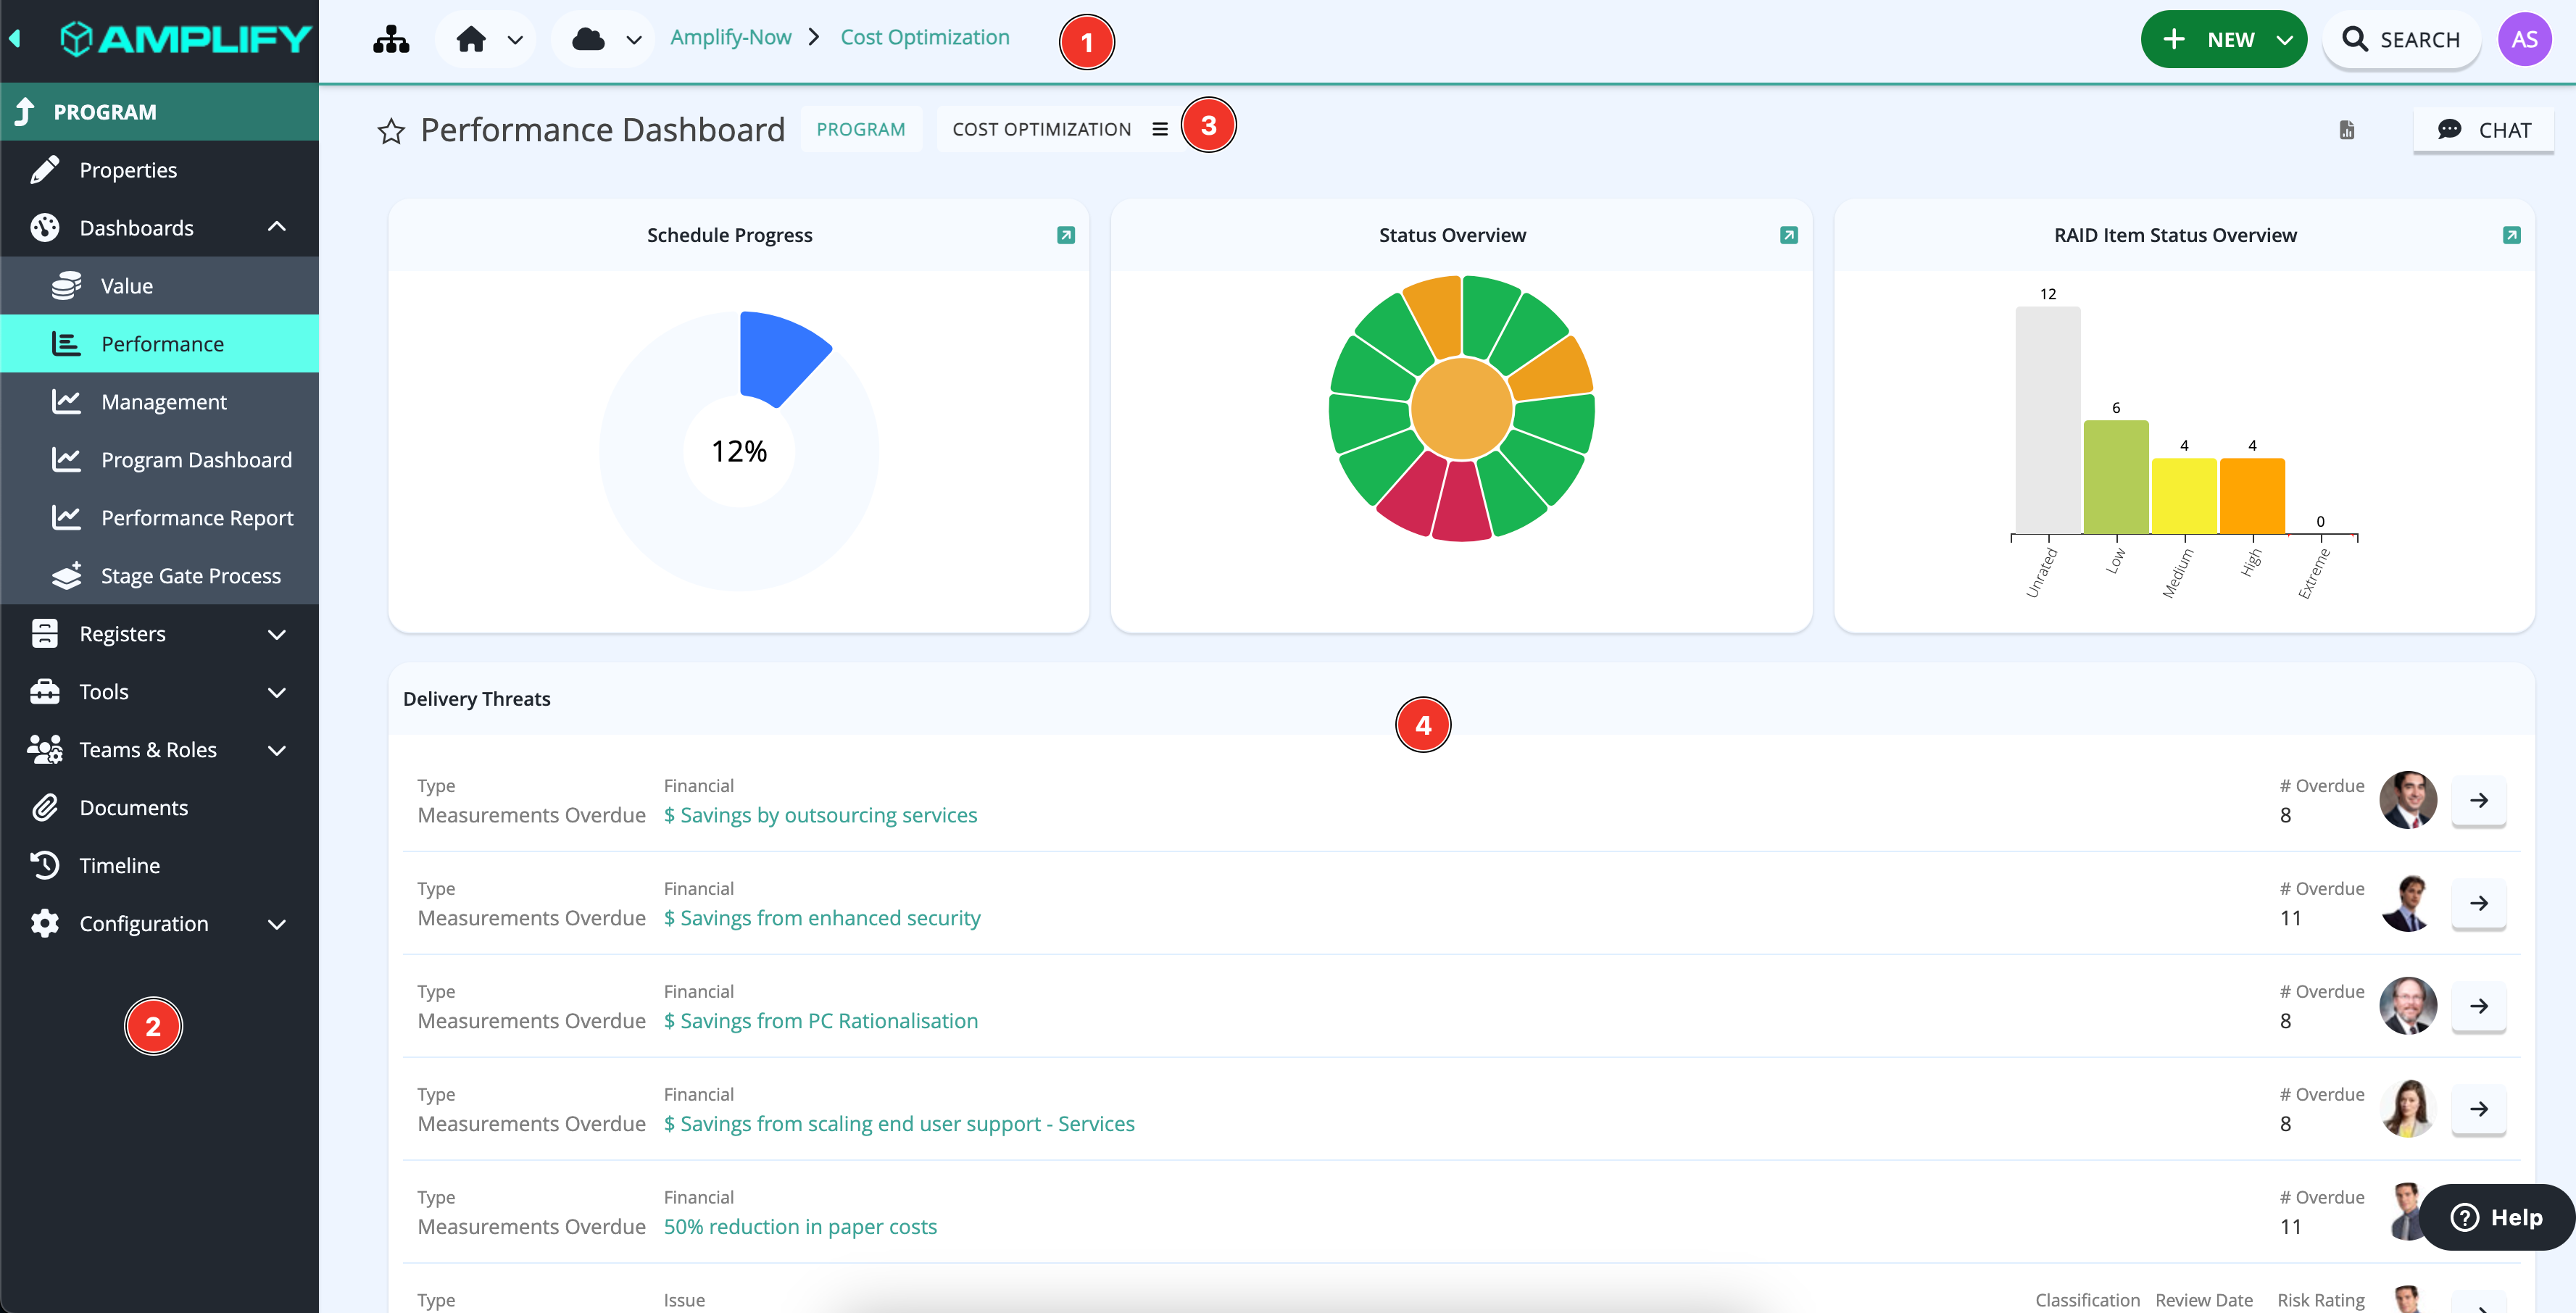Select the Value dashboard icon in sidebar
The height and width of the screenshot is (1313, 2576).
pos(64,285)
